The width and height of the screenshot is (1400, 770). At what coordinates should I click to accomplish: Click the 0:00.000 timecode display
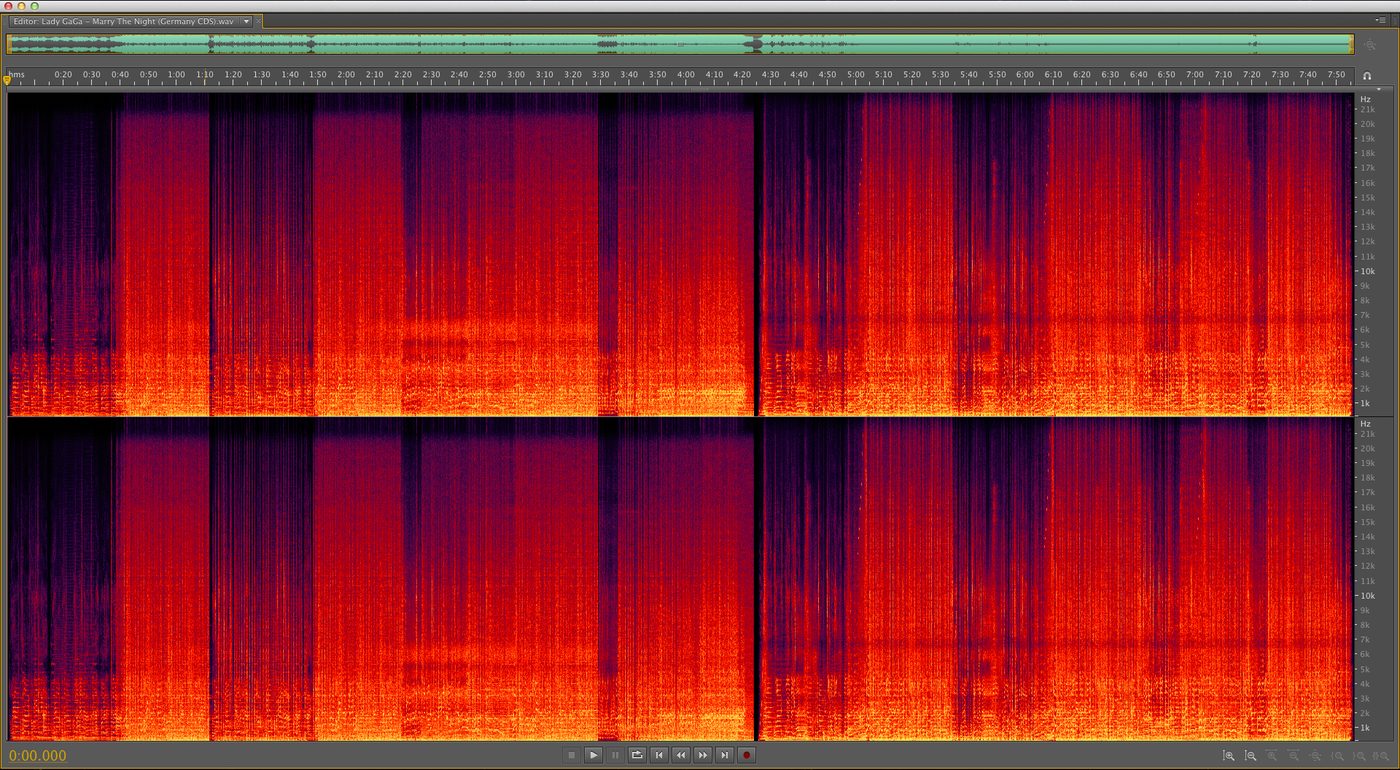[x=38, y=756]
